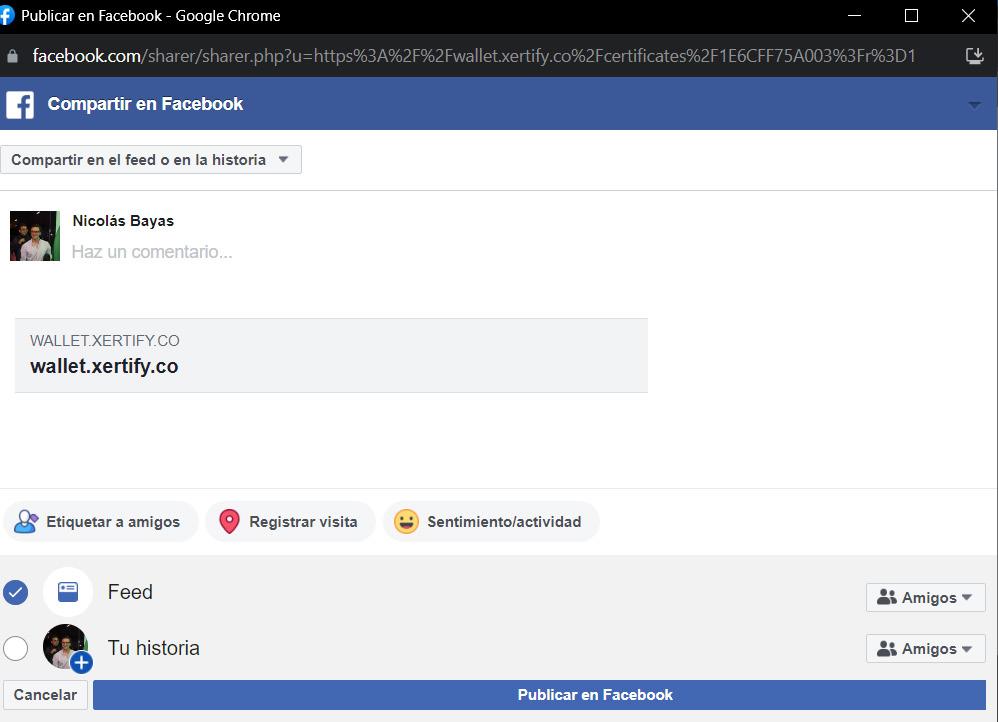This screenshot has height=722, width=998.
Task: Click the Cancelar button
Action: coord(45,695)
